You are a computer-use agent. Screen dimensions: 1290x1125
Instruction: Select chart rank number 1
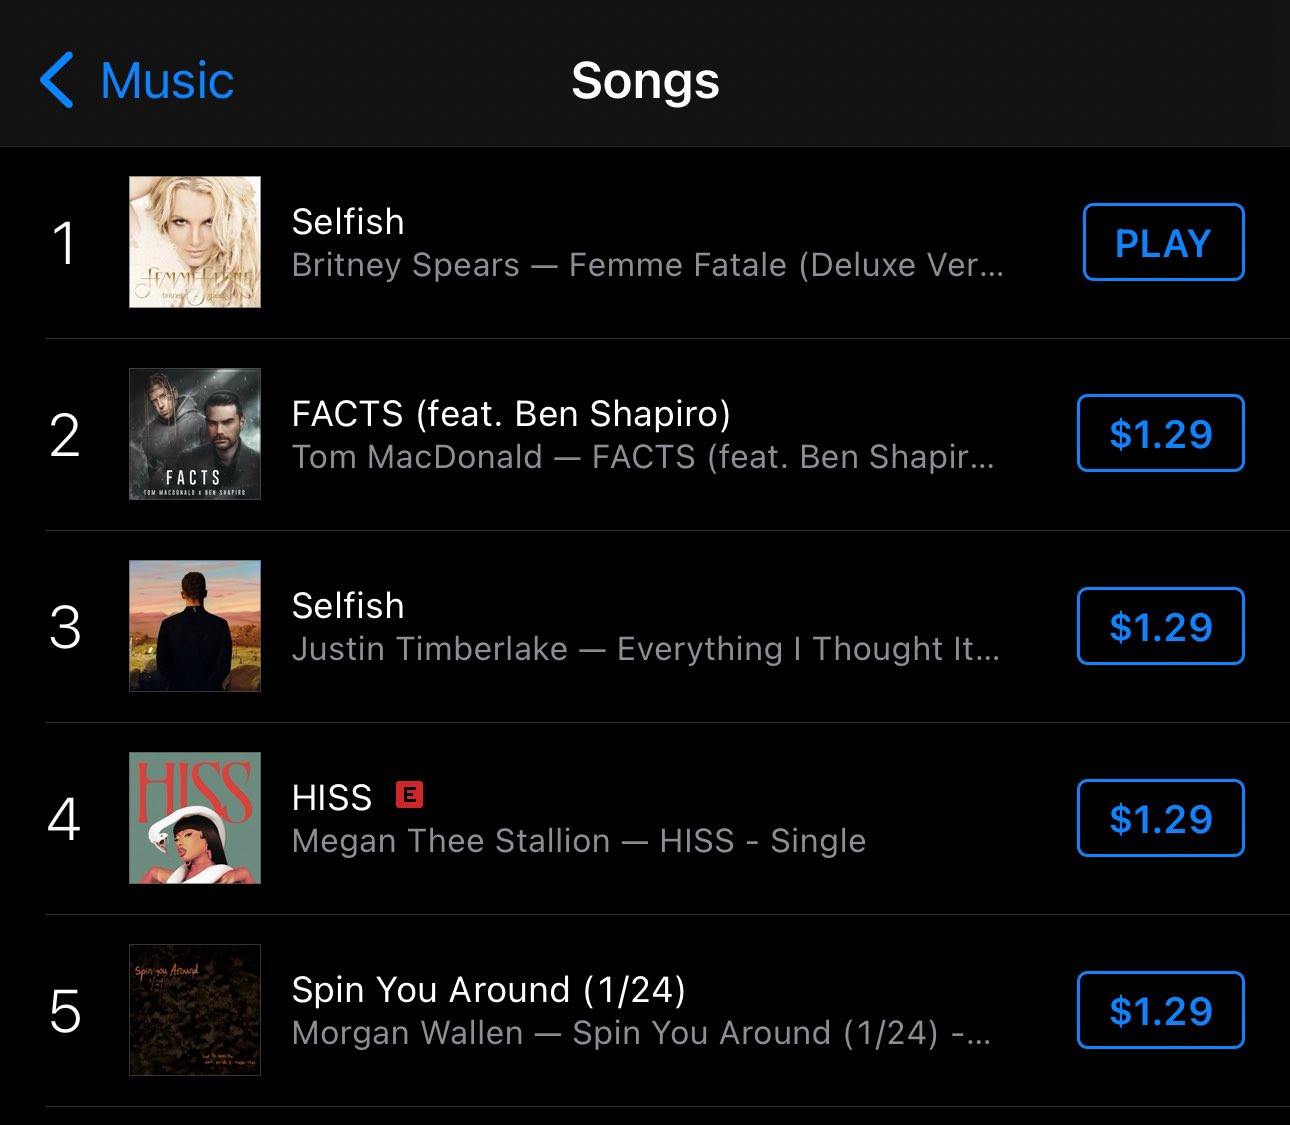[65, 243]
